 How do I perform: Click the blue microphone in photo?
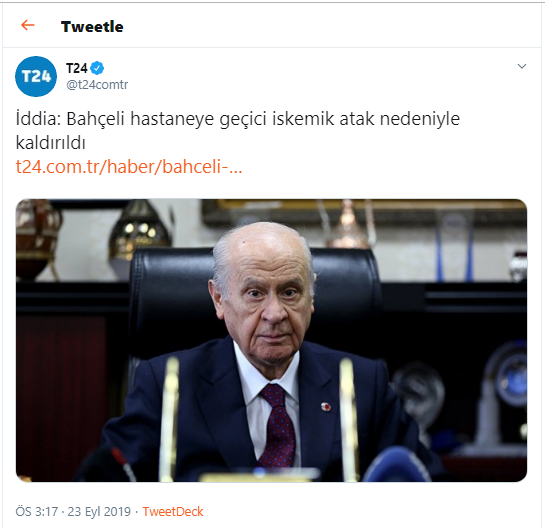click(396, 465)
